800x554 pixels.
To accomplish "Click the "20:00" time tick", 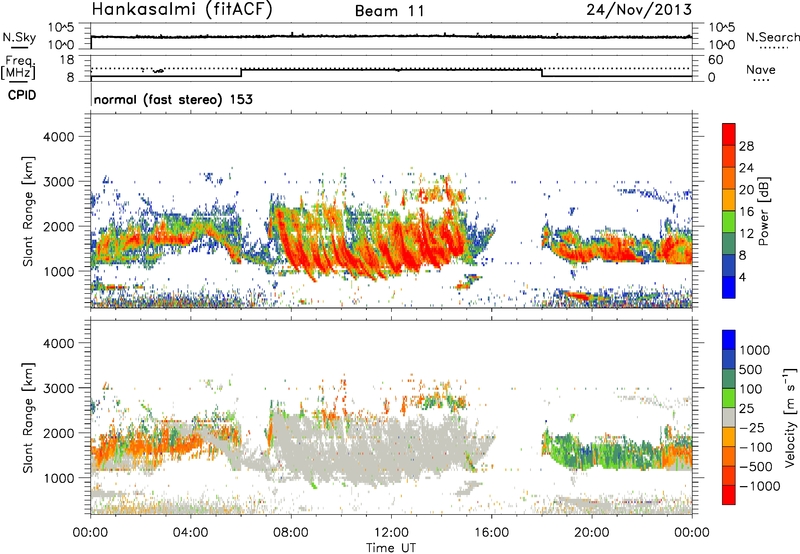I will coord(592,533).
